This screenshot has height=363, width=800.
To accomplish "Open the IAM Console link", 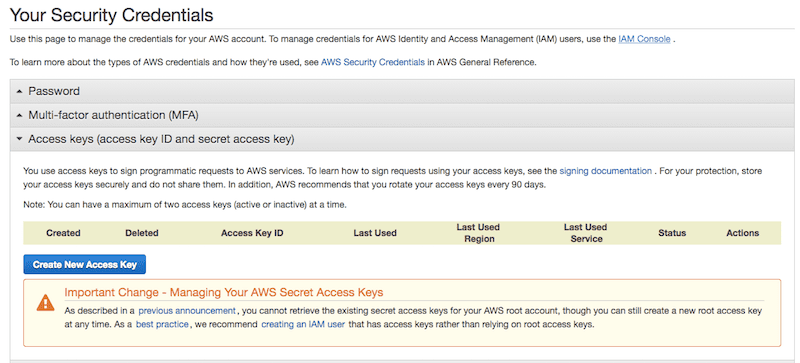I will point(644,39).
